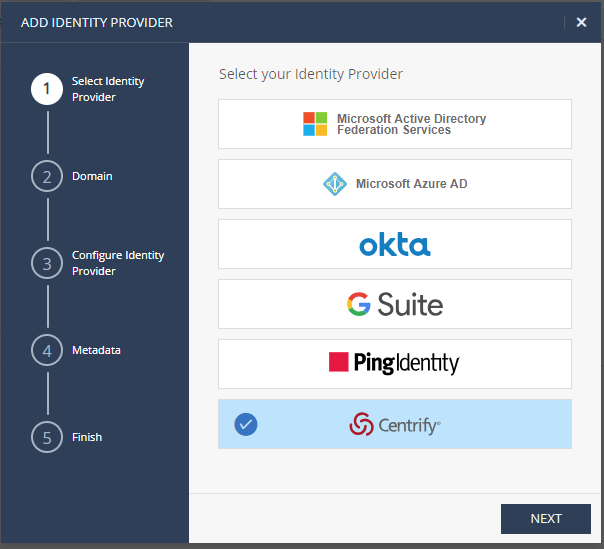Go to step 3 circle

tap(47, 263)
